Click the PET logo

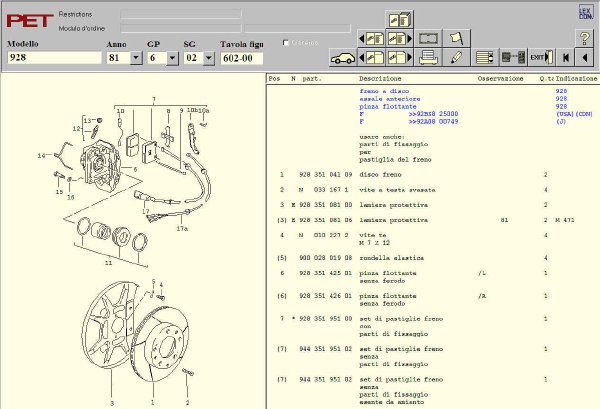coord(30,21)
